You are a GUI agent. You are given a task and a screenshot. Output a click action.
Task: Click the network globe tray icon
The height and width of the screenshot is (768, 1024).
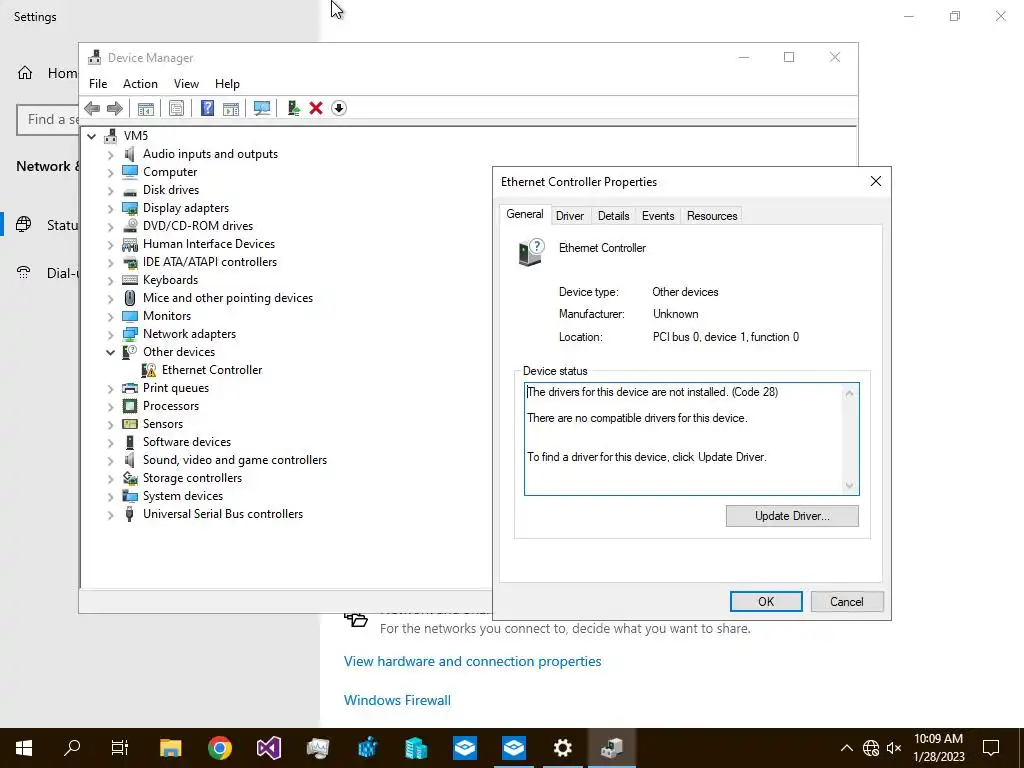[871, 748]
